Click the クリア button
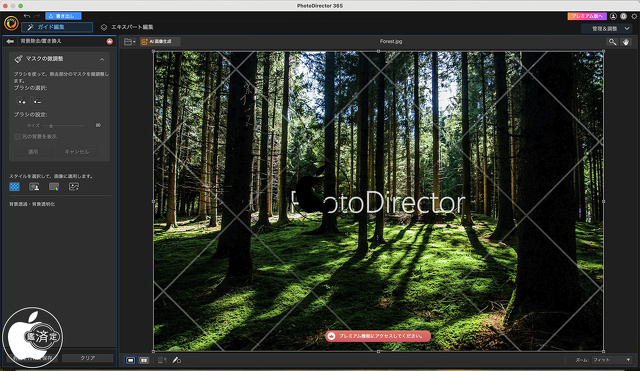Viewport: 640px width, 371px height. point(88,358)
